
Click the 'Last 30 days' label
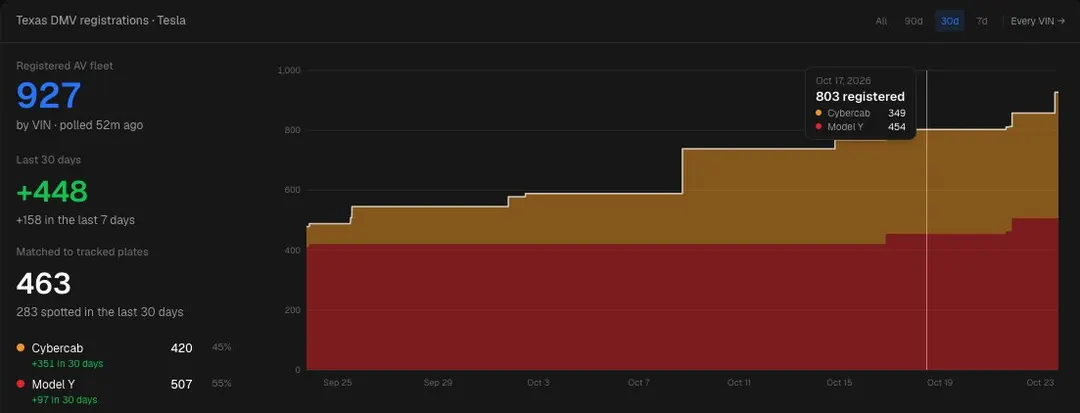tap(49, 160)
